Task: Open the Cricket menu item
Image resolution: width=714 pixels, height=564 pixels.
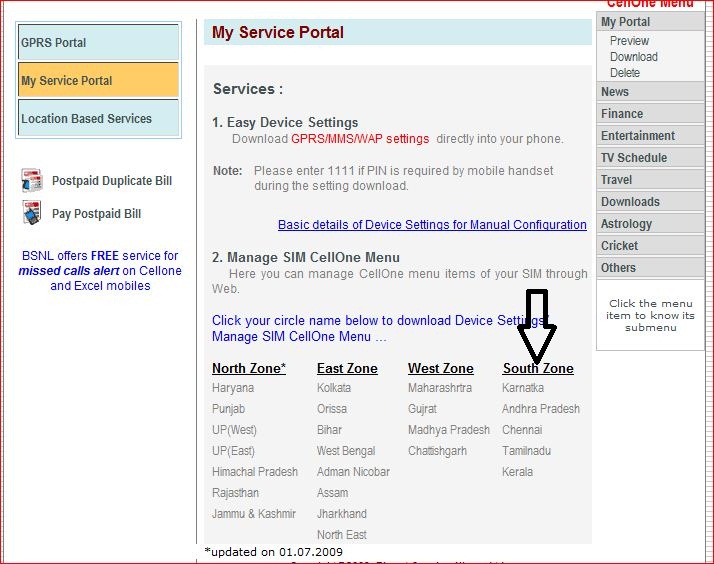Action: point(650,245)
